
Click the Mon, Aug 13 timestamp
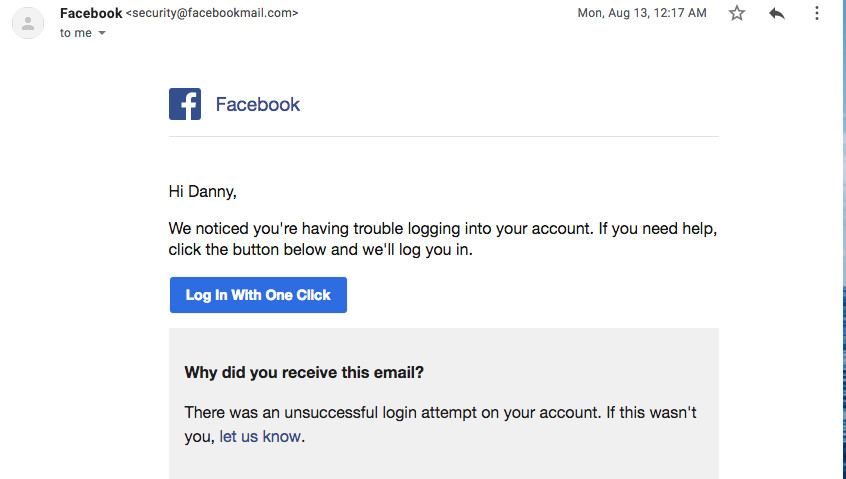coord(642,13)
